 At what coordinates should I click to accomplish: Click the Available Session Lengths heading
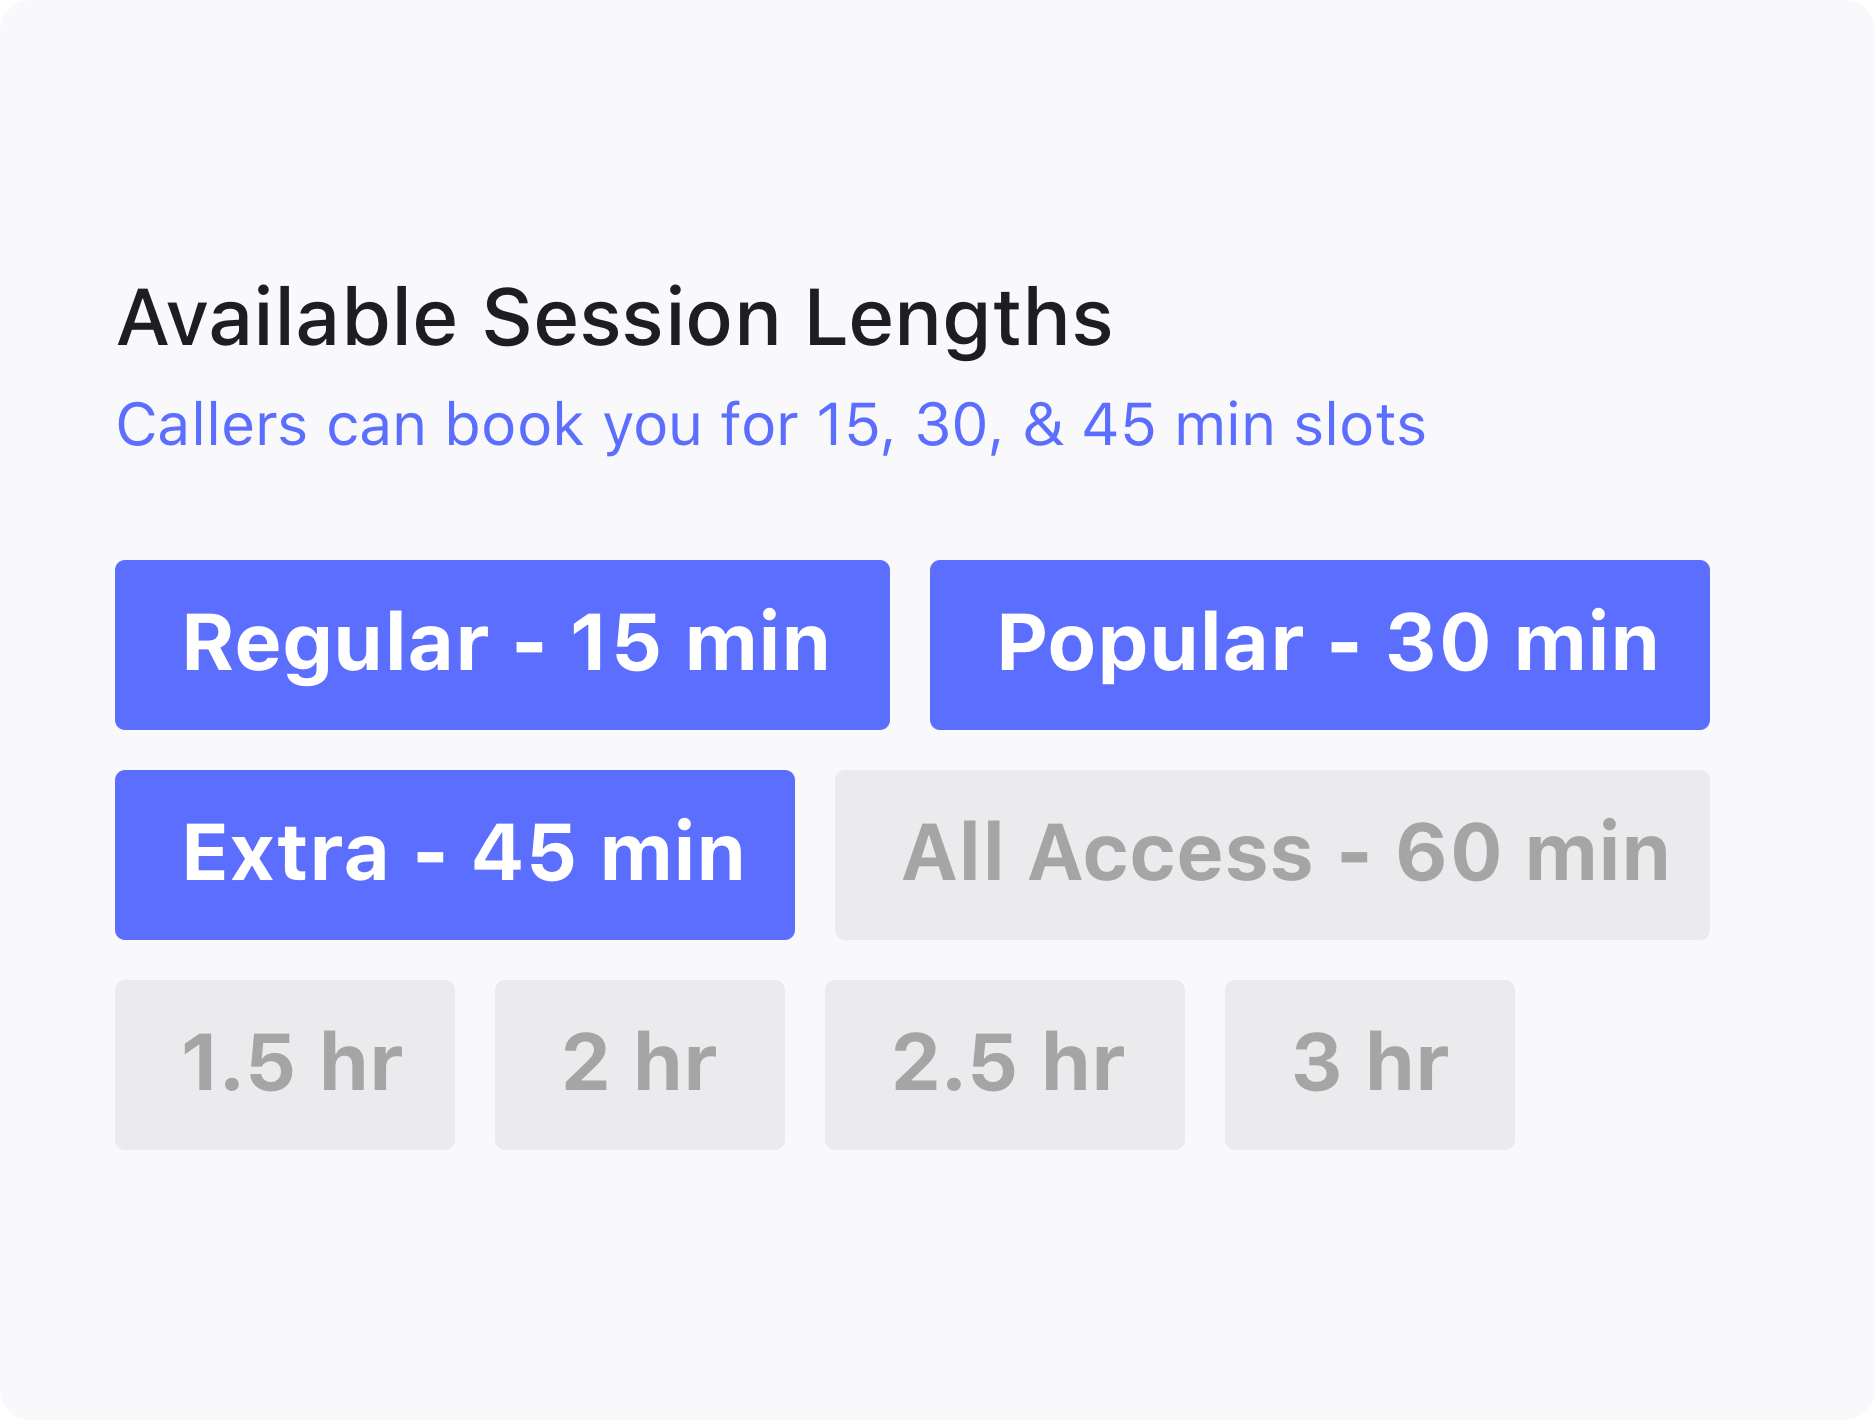click(615, 318)
